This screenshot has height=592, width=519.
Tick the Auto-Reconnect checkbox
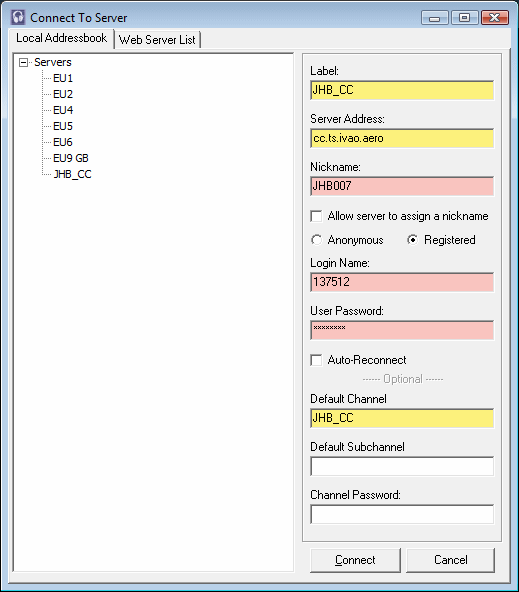click(x=316, y=360)
